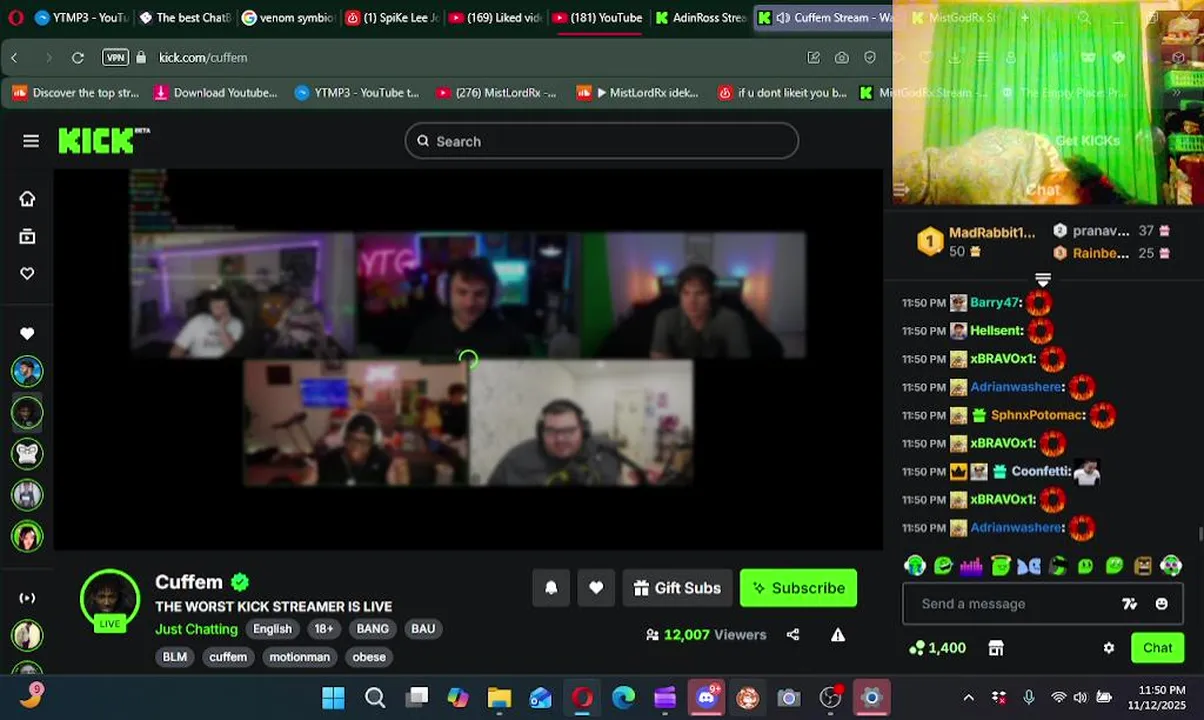This screenshot has width=1204, height=720.
Task: Click into the Kick search field
Action: 602,141
